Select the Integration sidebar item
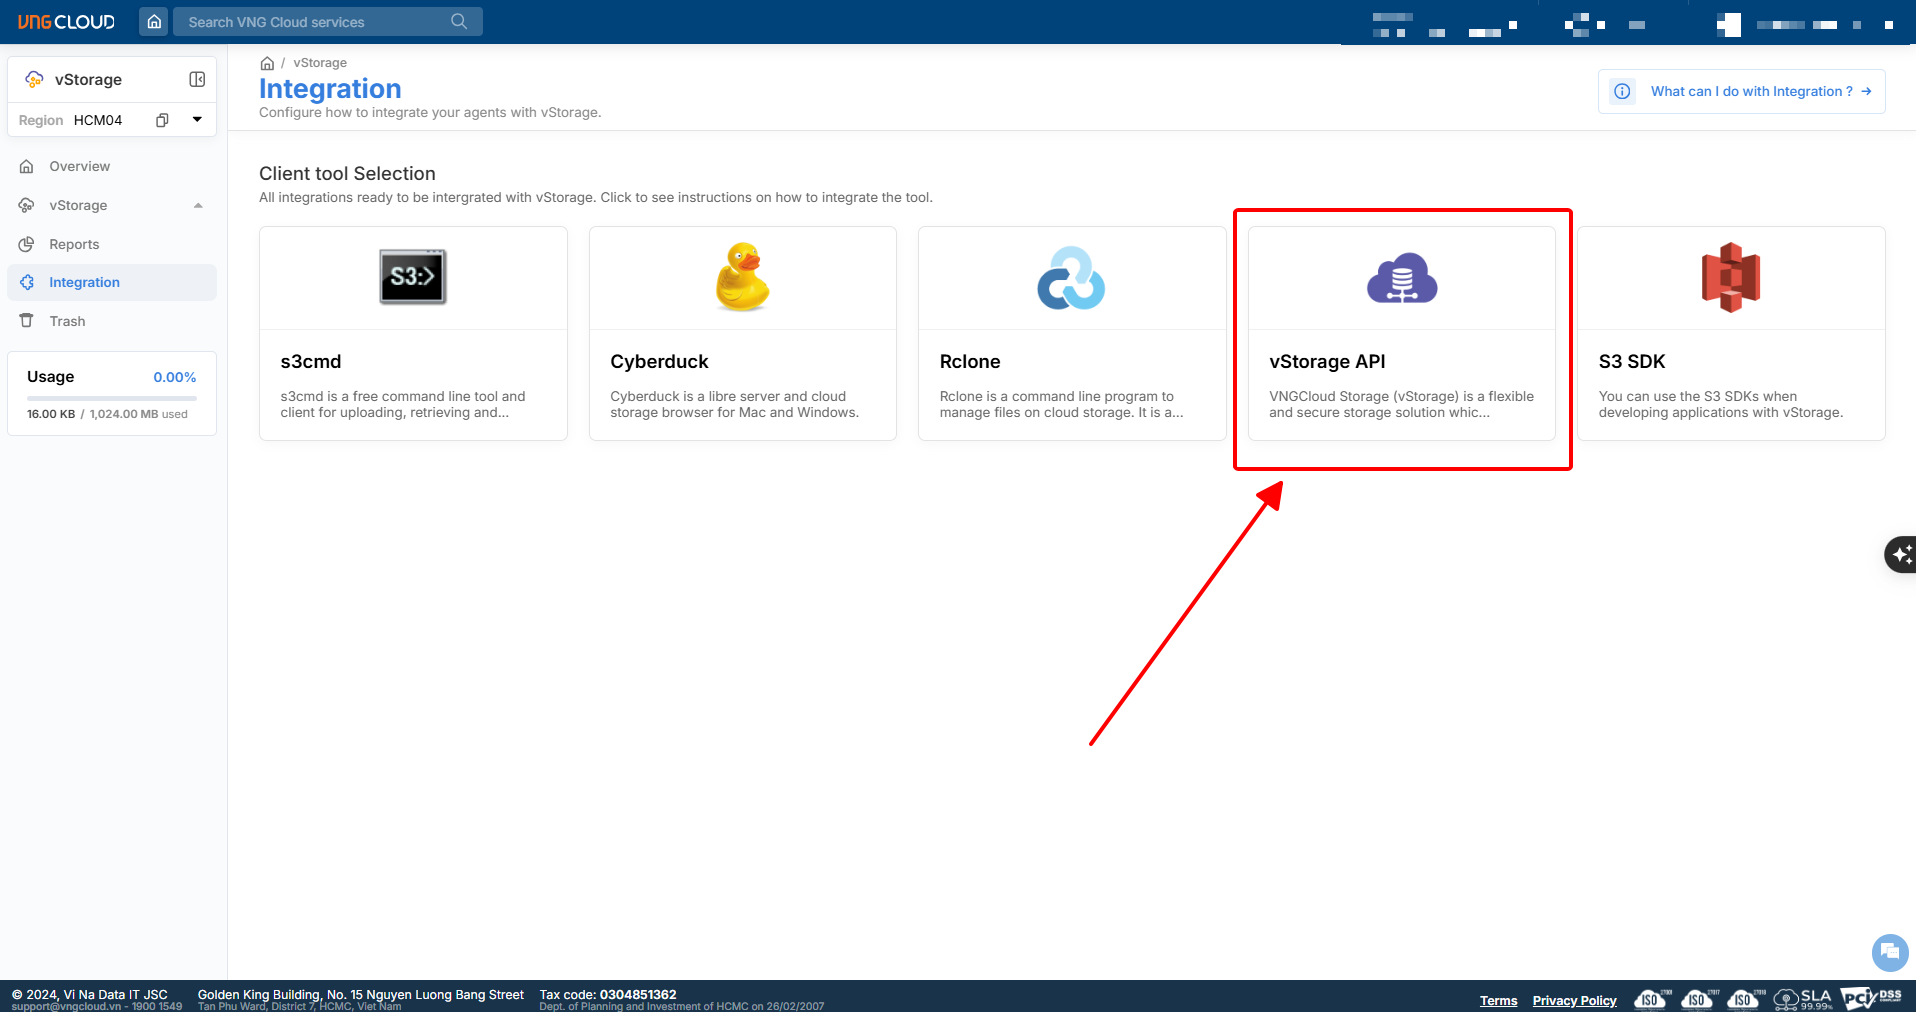 84,282
